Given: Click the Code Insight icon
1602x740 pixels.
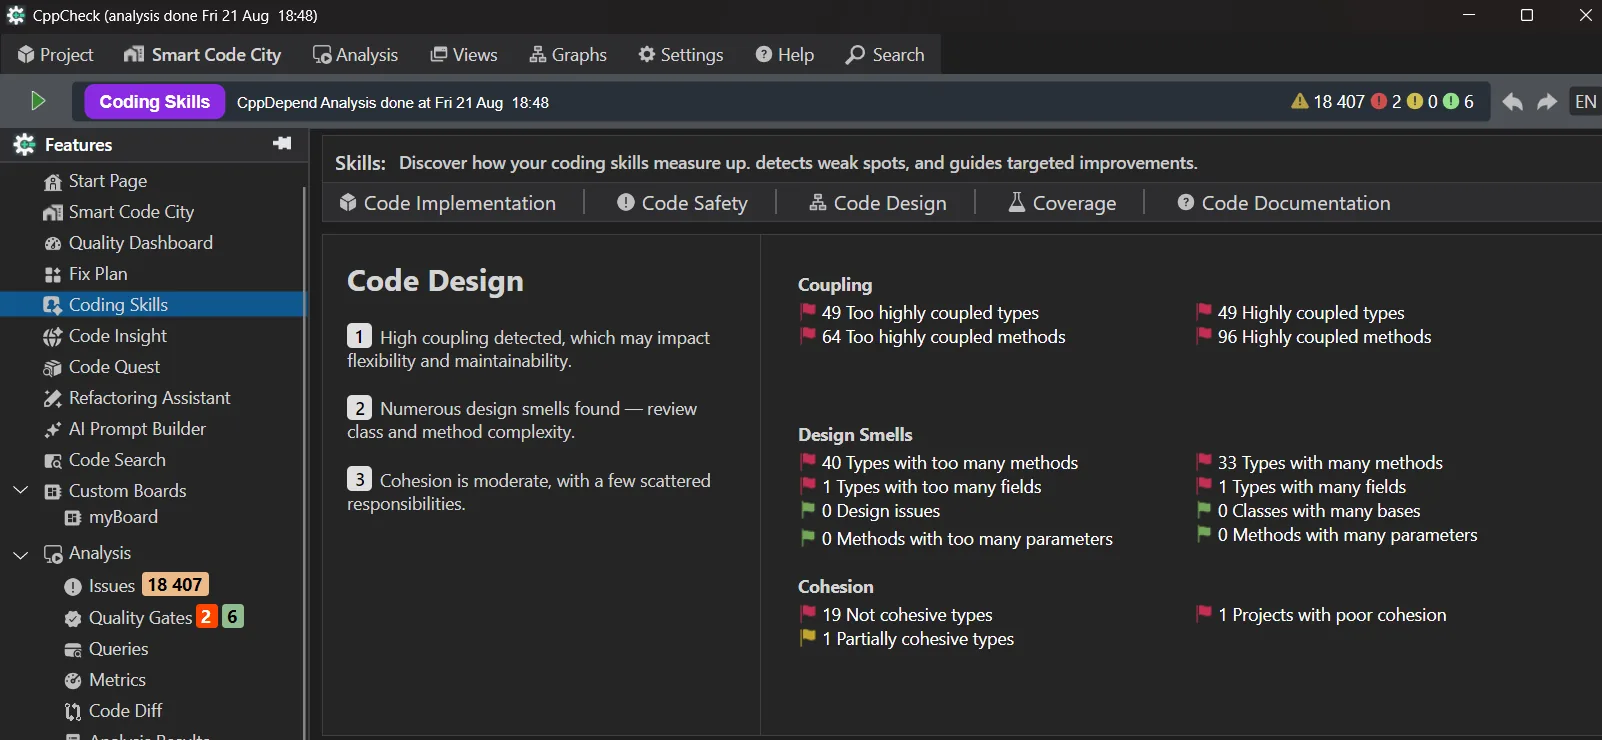Looking at the screenshot, I should [x=53, y=337].
